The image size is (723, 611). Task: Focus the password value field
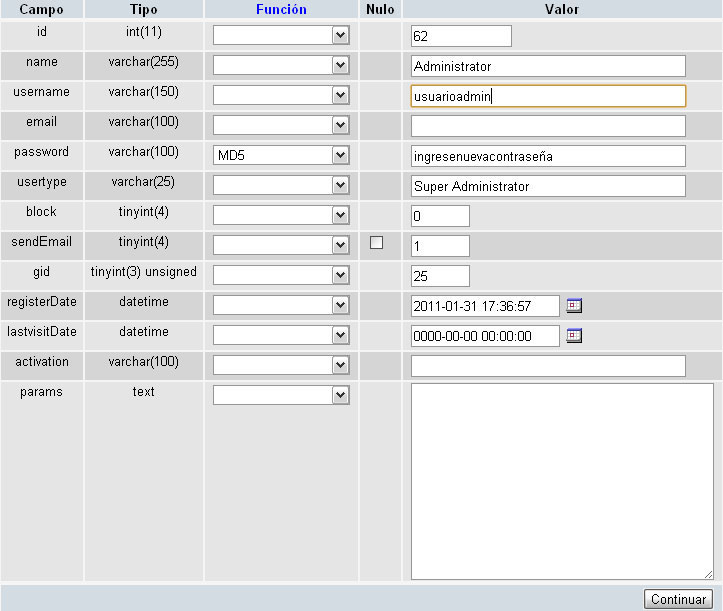[548, 156]
